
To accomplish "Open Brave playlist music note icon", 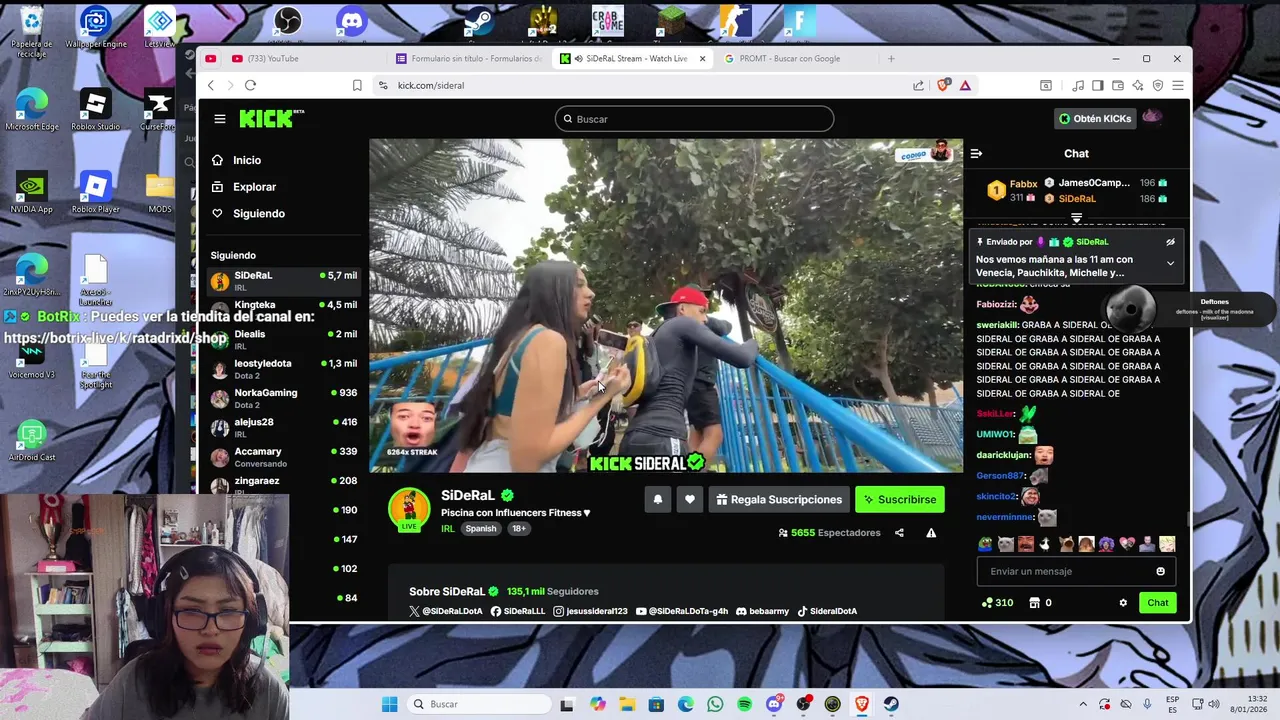I will [1078, 85].
